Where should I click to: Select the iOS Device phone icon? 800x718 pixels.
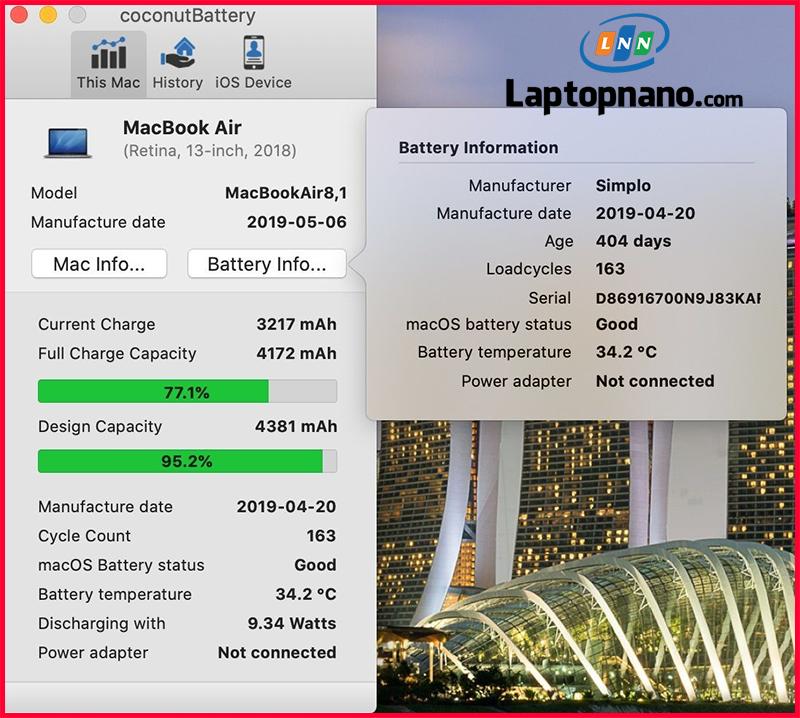point(254,53)
